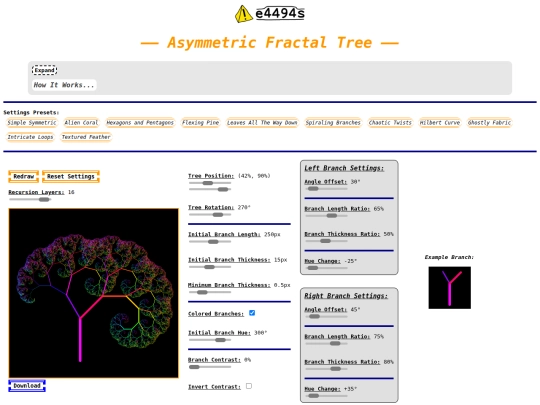The image size is (540, 405).
Task: Apply the Leaves All The Way Down preset
Action: tap(262, 123)
